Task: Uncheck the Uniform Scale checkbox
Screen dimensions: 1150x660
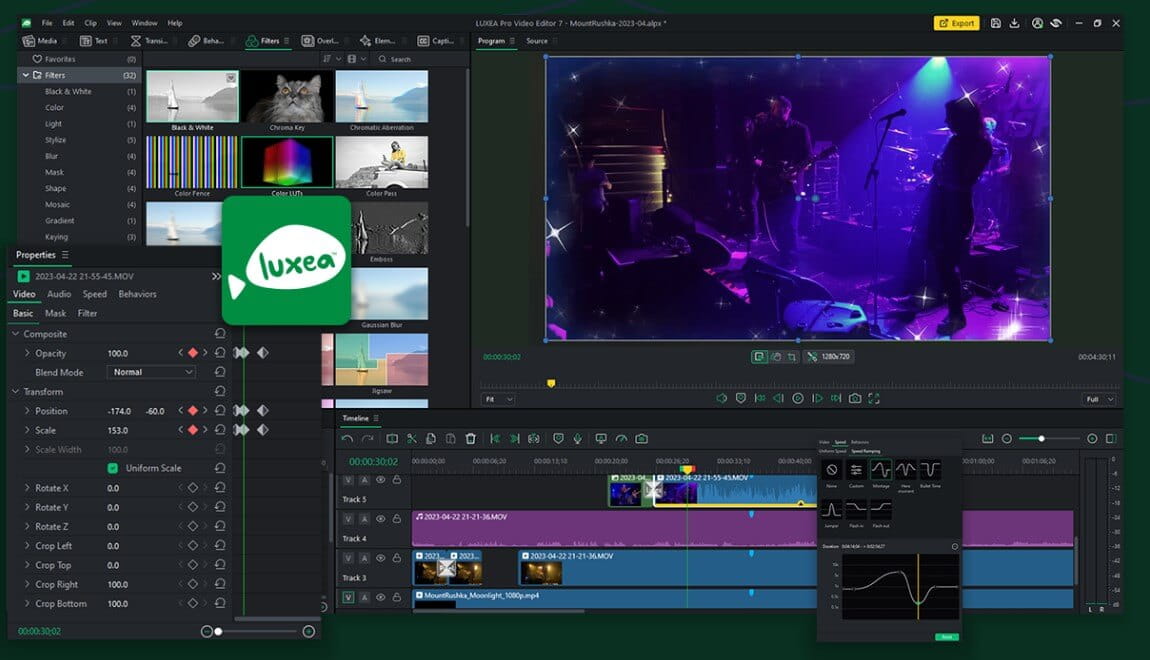Action: (113, 468)
